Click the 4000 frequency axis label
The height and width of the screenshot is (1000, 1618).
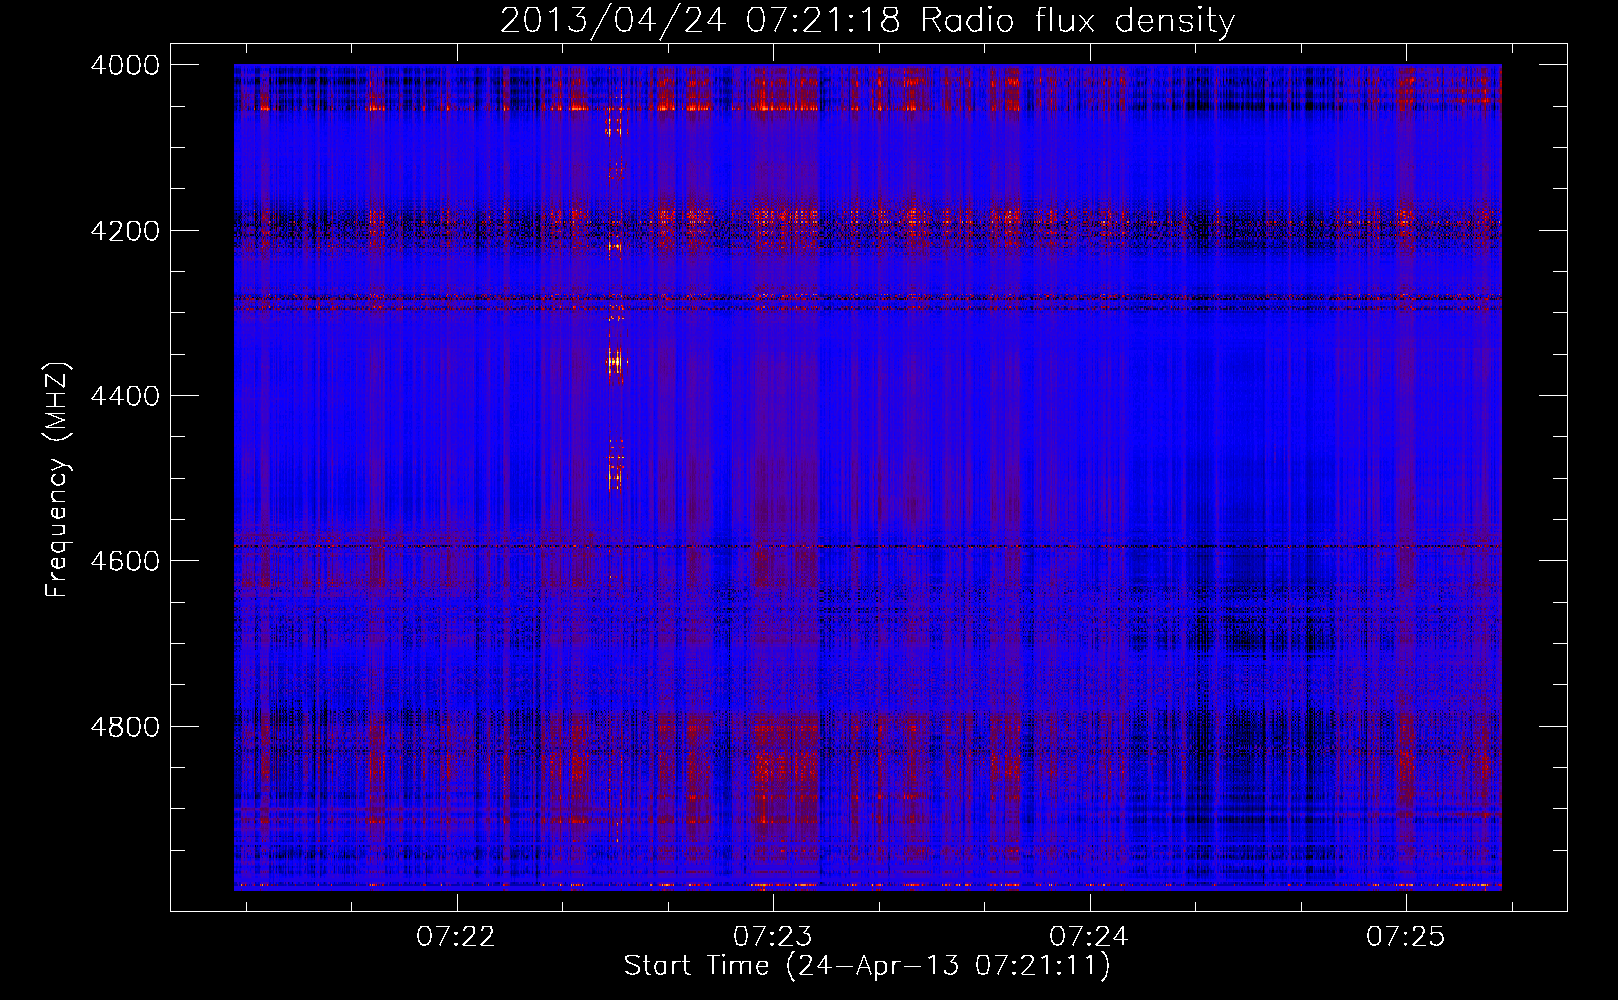(125, 65)
